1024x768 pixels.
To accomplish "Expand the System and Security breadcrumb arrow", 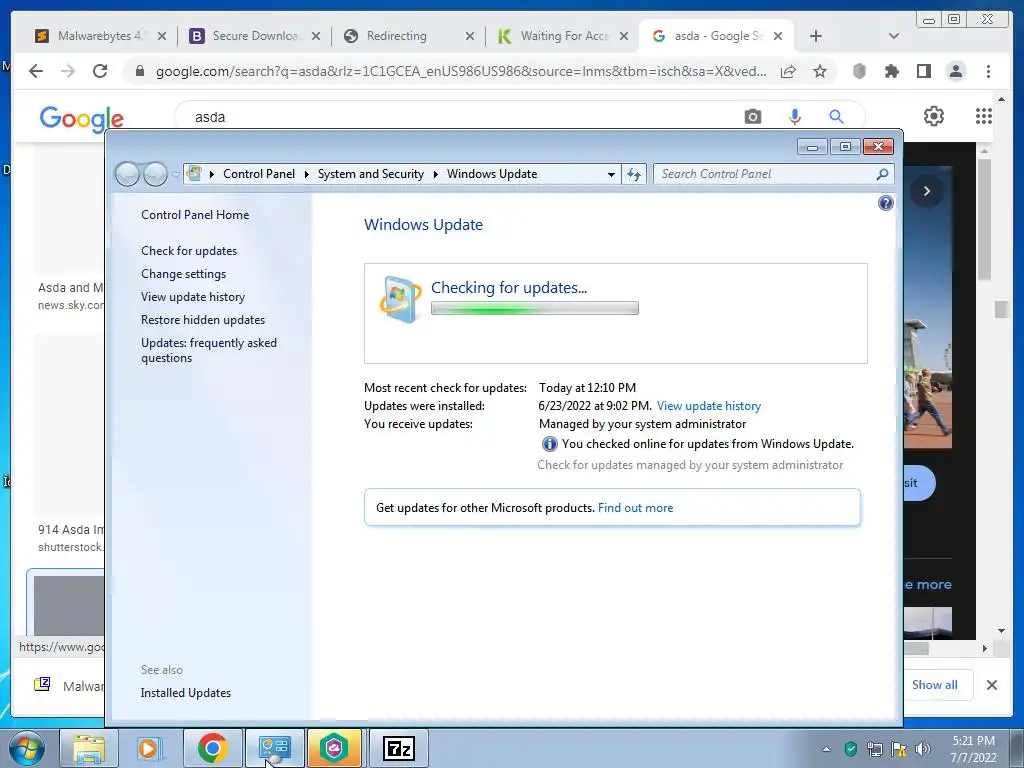I will pos(436,174).
